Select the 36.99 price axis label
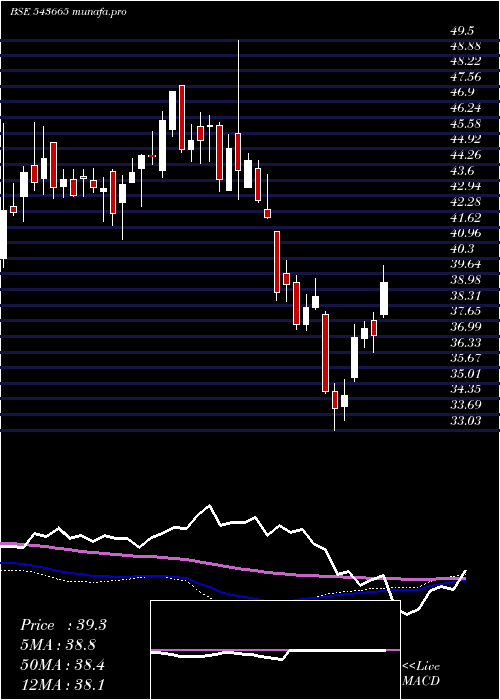 [x=466, y=327]
